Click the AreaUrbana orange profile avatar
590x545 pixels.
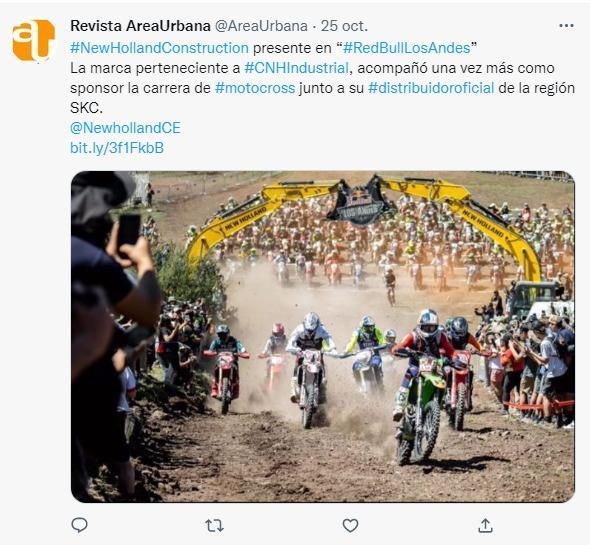point(33,40)
